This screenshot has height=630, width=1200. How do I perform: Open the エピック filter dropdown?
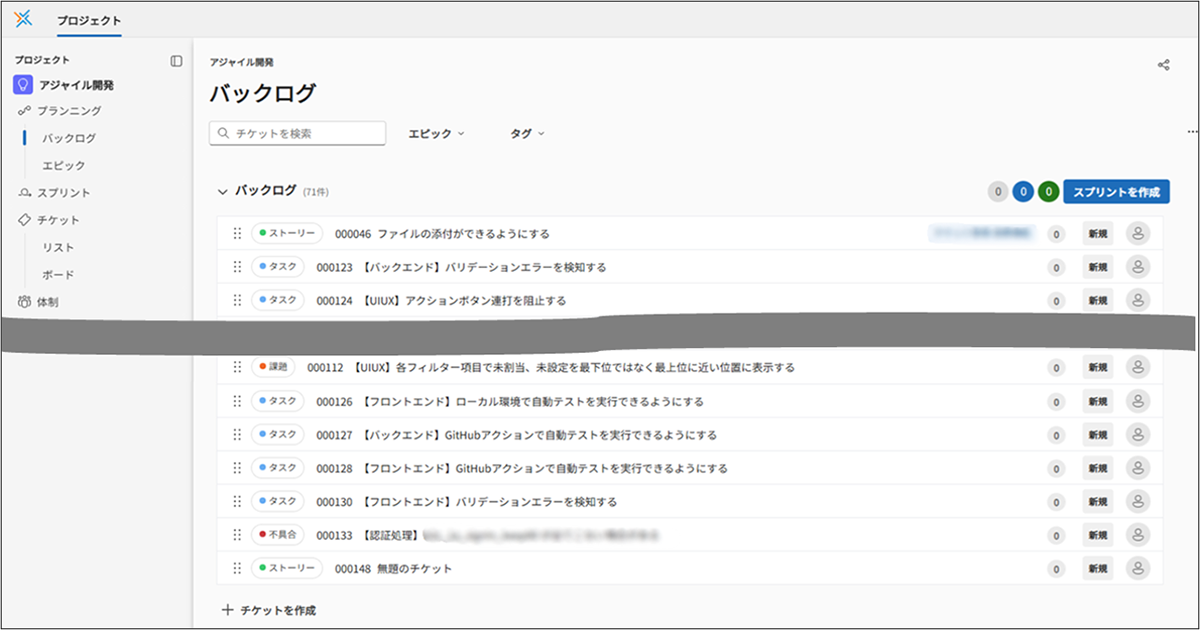(436, 133)
